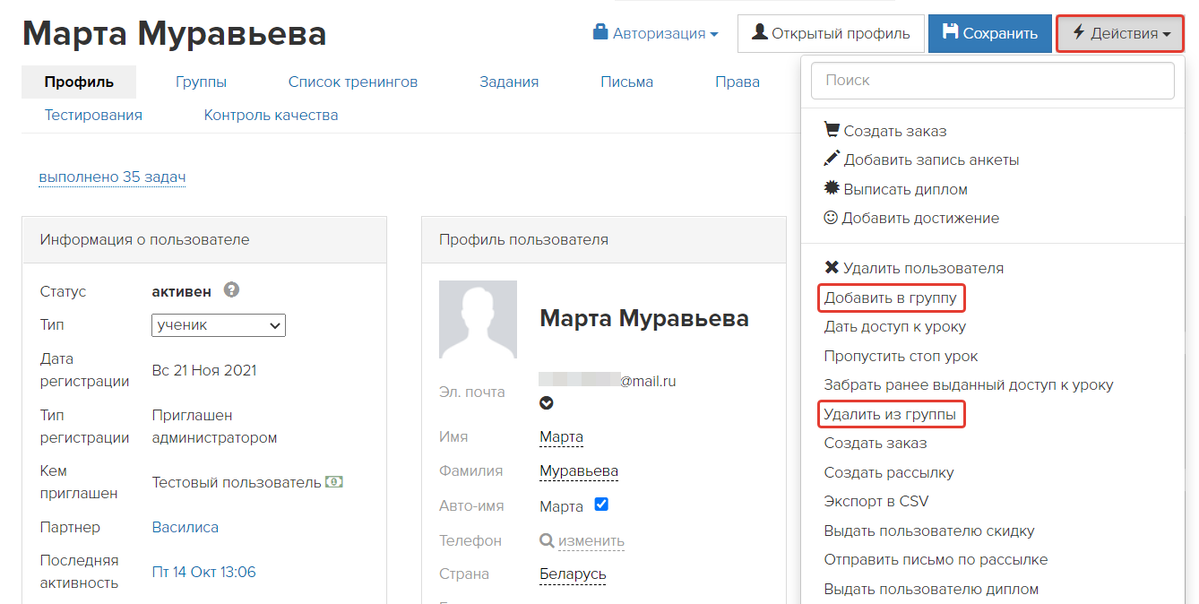This screenshot has width=1199, height=604.
Task: Click the изменить phone link
Action: tap(591, 541)
